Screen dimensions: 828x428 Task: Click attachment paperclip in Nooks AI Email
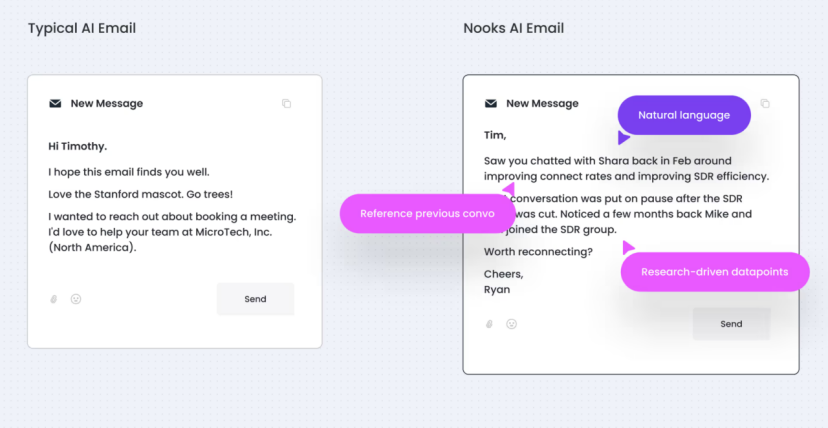tap(489, 324)
